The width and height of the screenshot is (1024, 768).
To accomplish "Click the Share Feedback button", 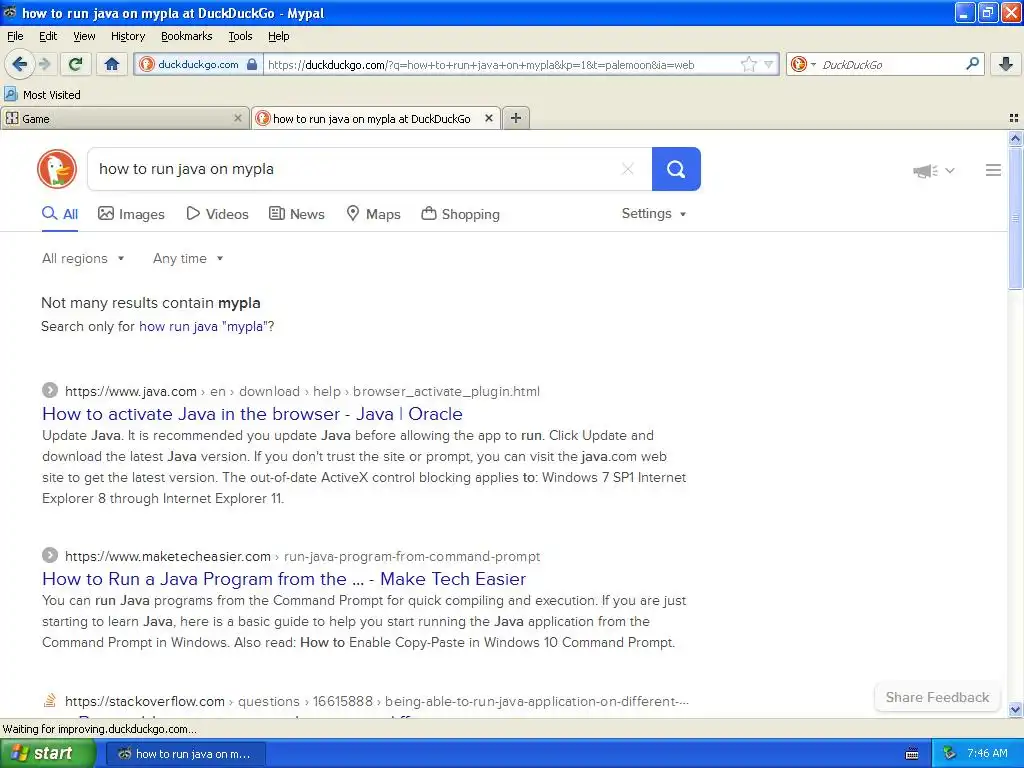I will (937, 697).
